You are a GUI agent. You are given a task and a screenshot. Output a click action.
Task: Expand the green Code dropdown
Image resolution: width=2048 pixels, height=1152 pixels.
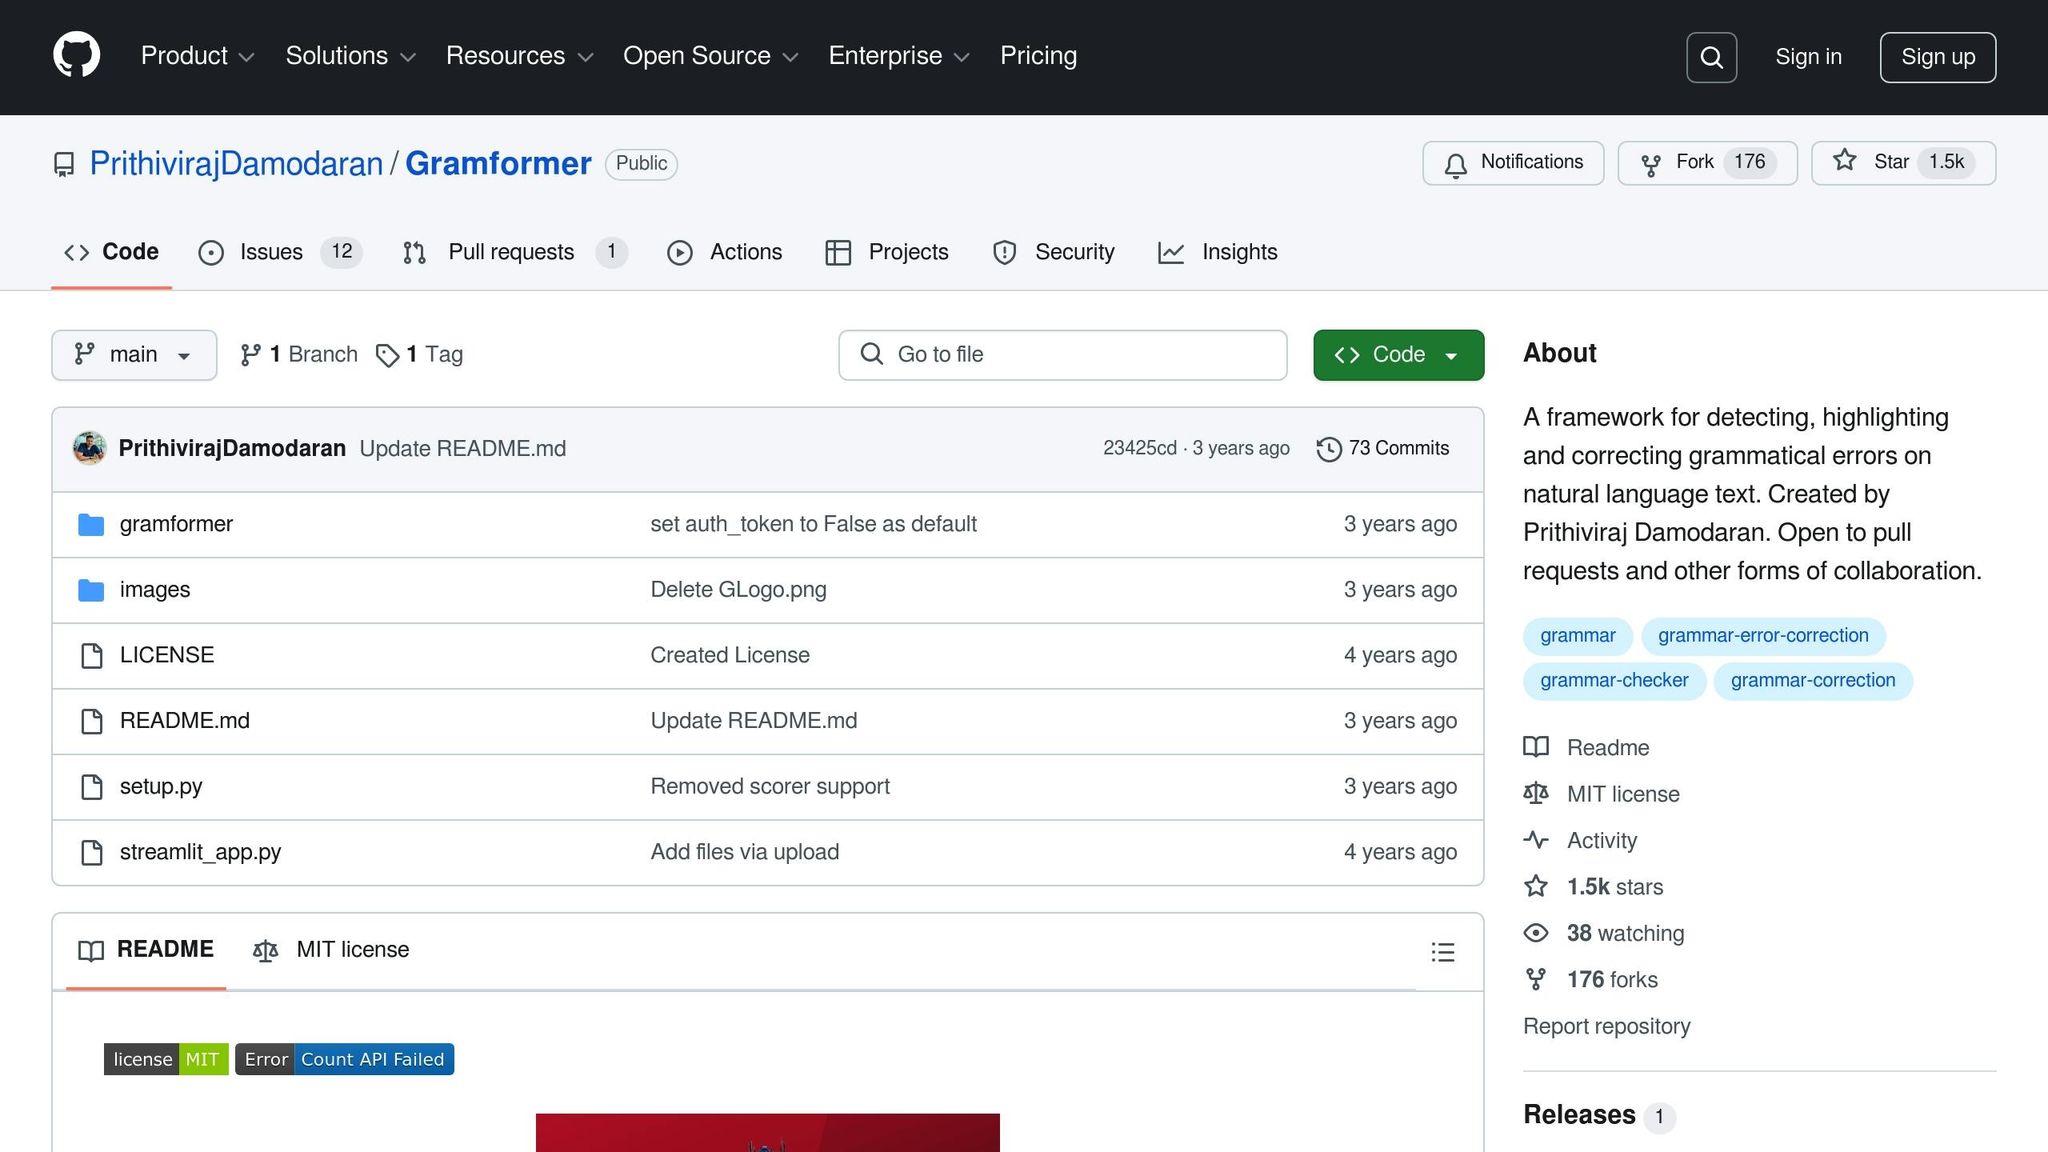(1397, 354)
